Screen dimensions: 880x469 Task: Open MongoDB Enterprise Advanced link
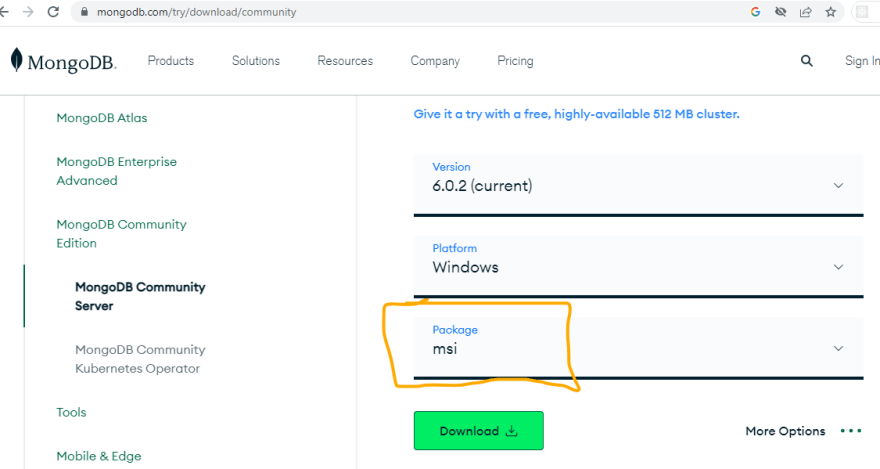pos(116,171)
